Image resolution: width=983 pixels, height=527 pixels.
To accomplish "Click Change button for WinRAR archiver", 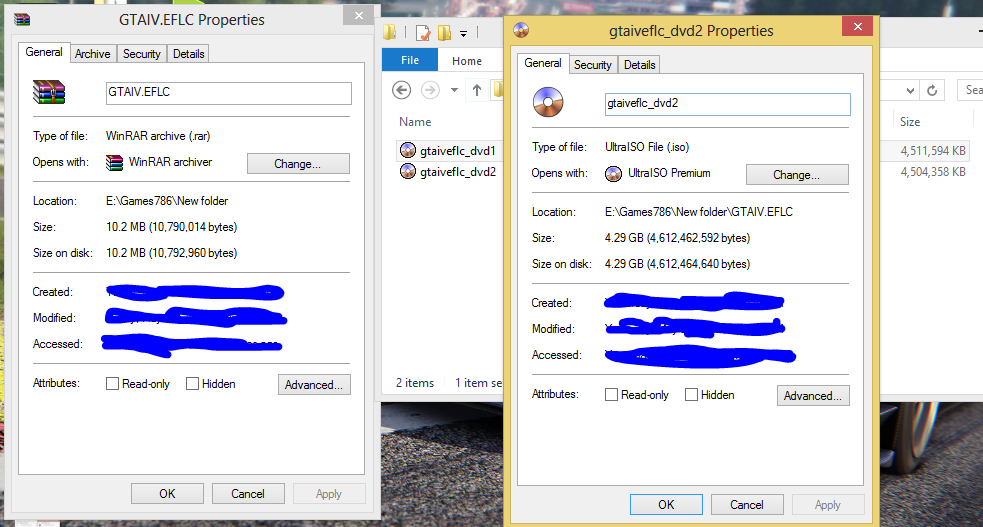I will click(298, 164).
